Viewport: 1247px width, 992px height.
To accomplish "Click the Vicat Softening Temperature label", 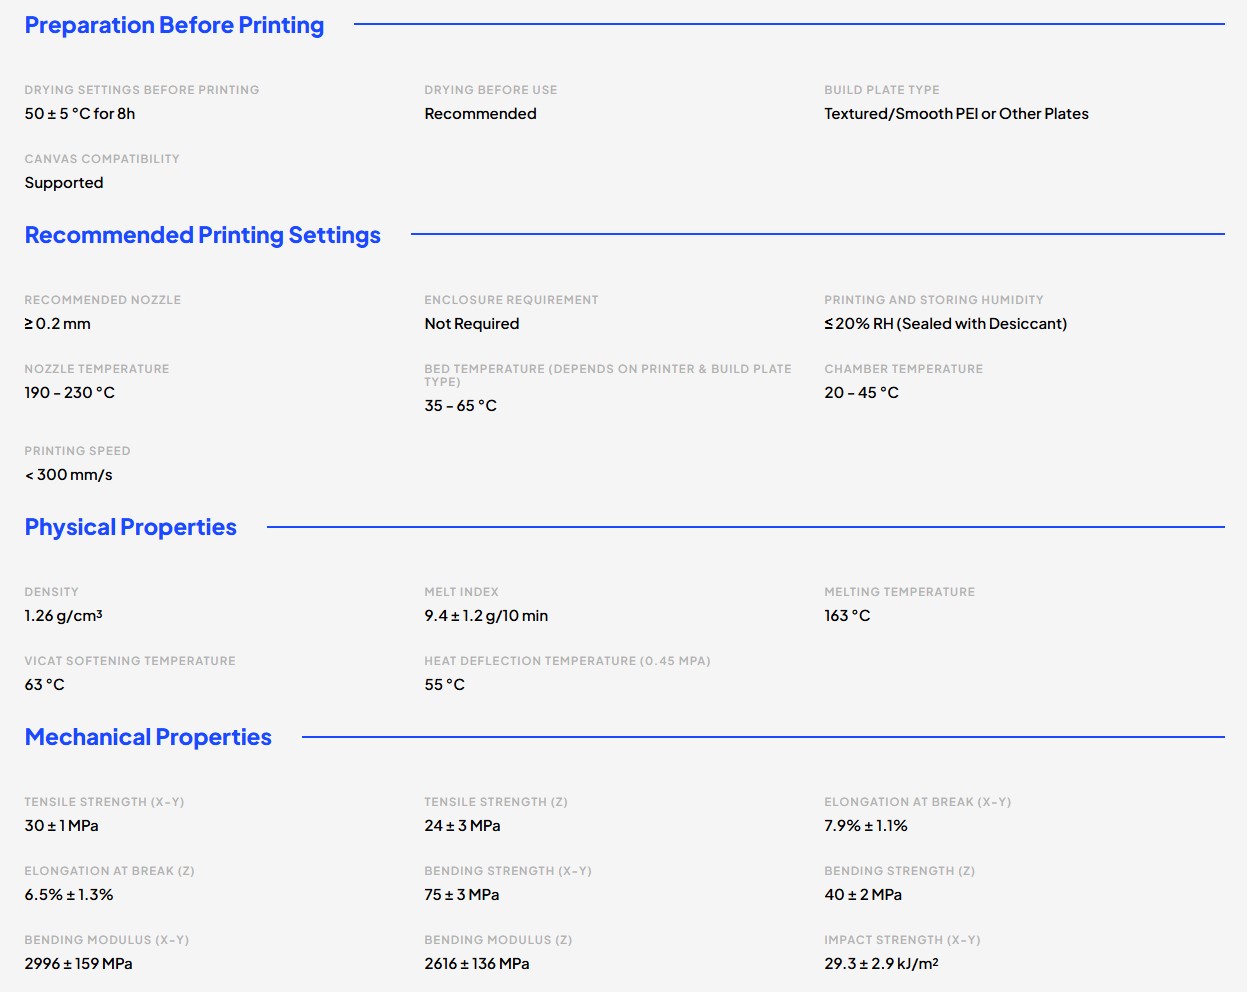I will pos(130,661).
